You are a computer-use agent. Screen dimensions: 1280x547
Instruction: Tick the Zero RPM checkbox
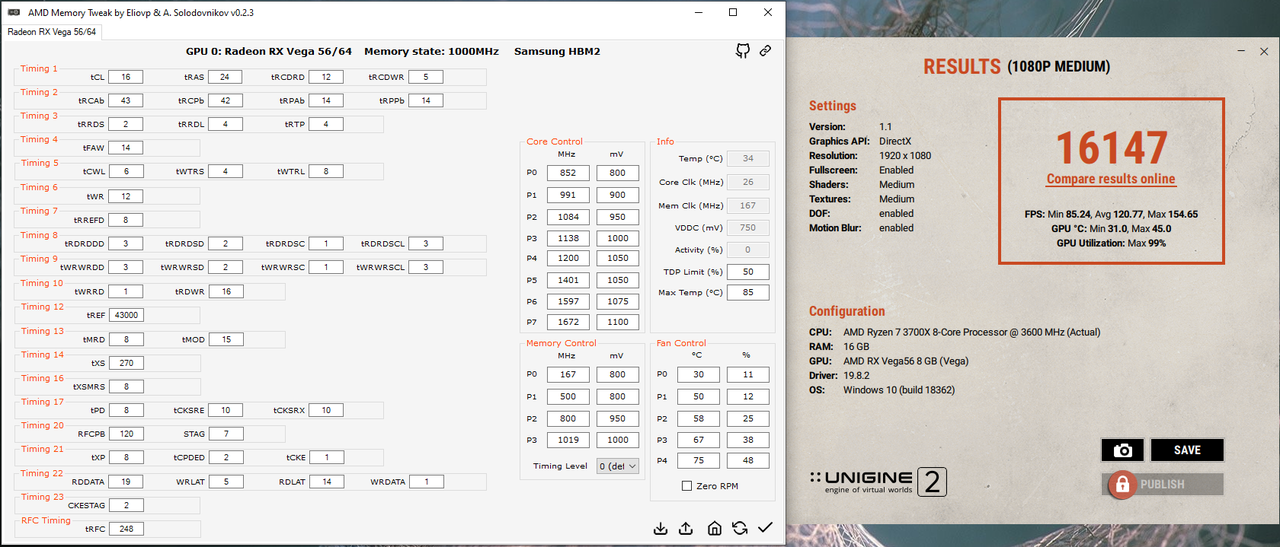pos(686,486)
